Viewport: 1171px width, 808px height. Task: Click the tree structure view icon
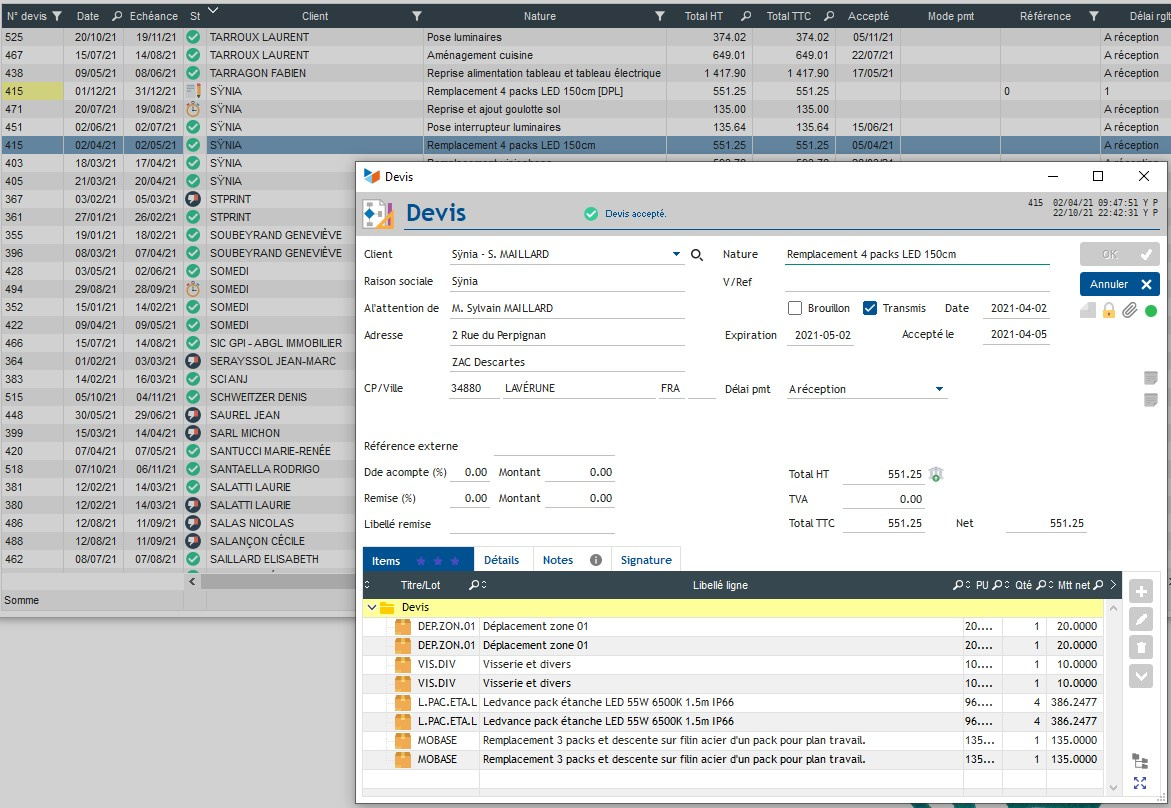pos(1140,761)
